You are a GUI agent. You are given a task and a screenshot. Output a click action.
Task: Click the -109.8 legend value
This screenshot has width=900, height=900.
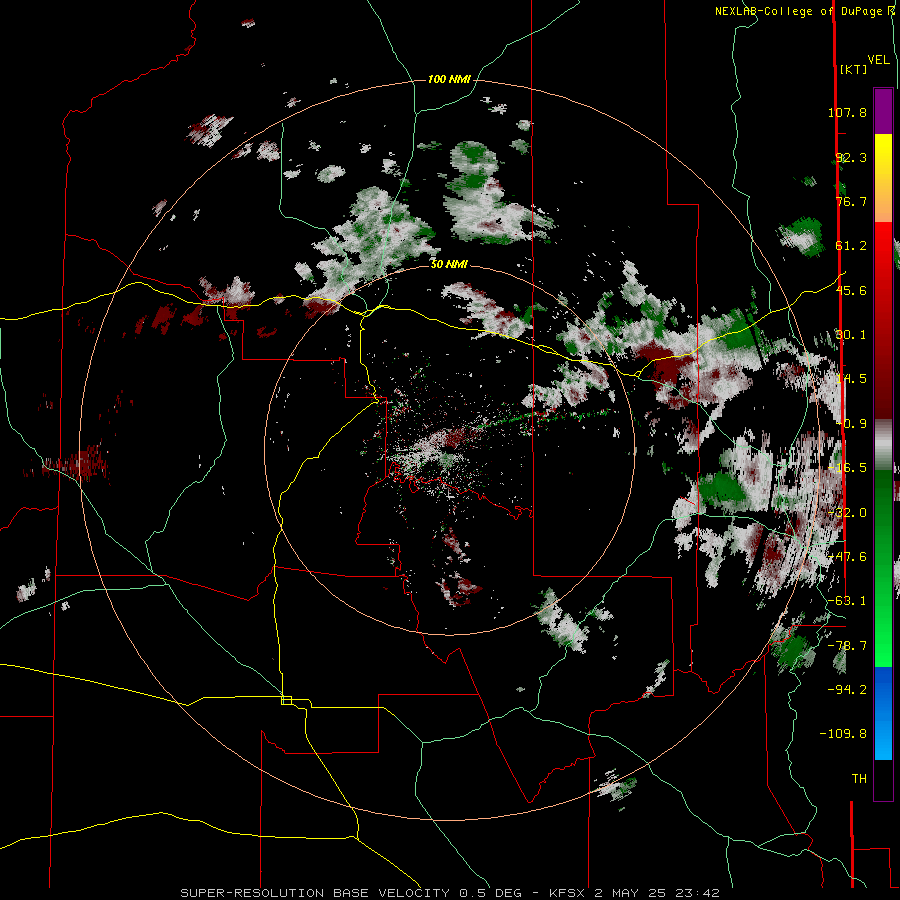coord(843,734)
